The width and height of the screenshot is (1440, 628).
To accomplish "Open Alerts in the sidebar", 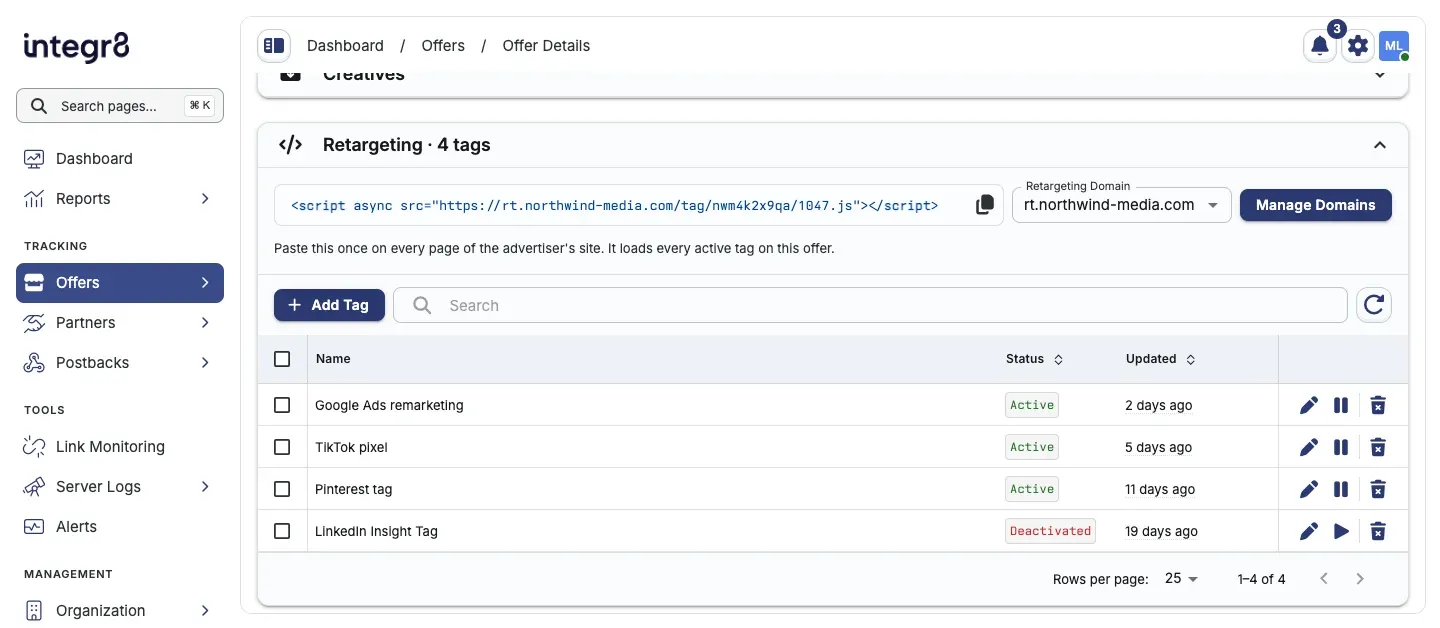I will (x=120, y=526).
